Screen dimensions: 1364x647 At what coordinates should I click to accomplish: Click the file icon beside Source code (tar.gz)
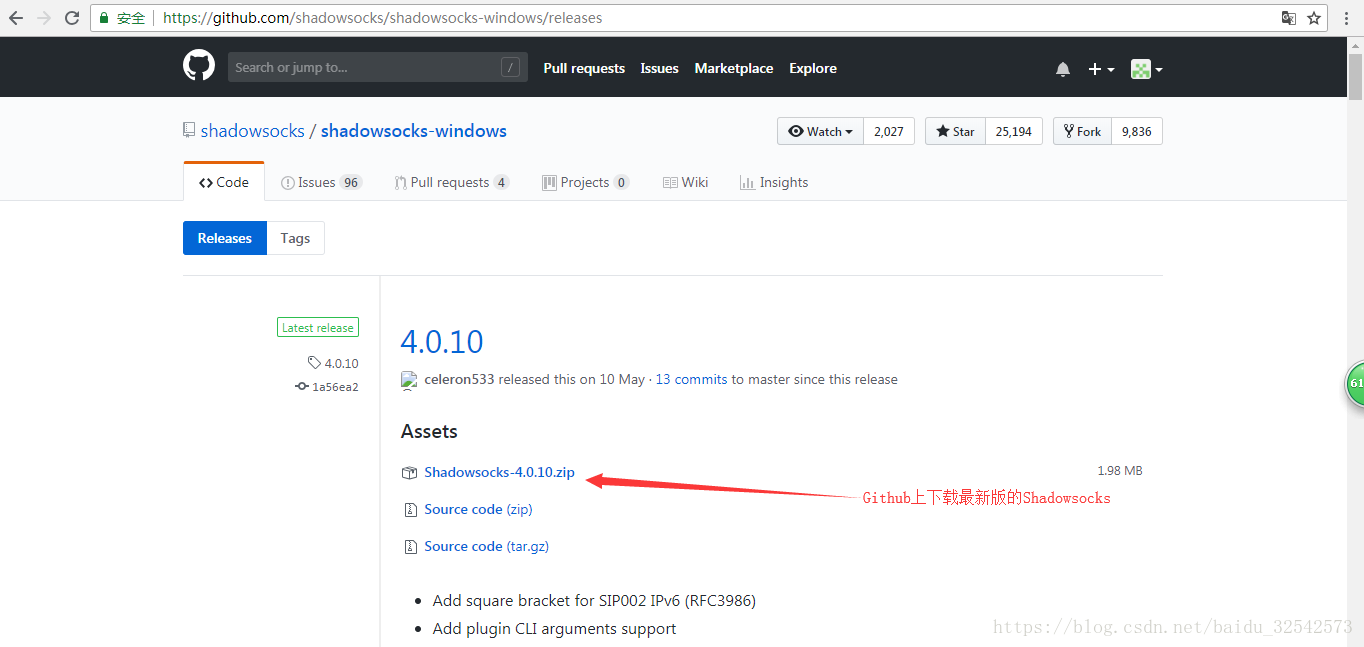(x=410, y=547)
